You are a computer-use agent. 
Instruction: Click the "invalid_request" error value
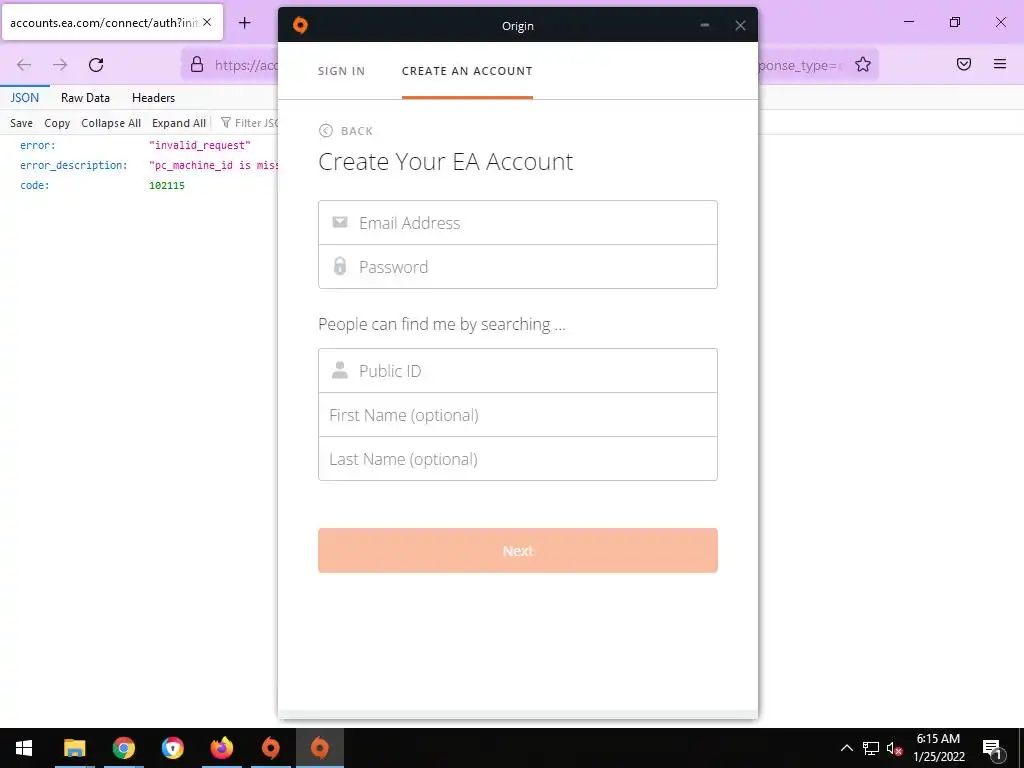click(x=200, y=146)
